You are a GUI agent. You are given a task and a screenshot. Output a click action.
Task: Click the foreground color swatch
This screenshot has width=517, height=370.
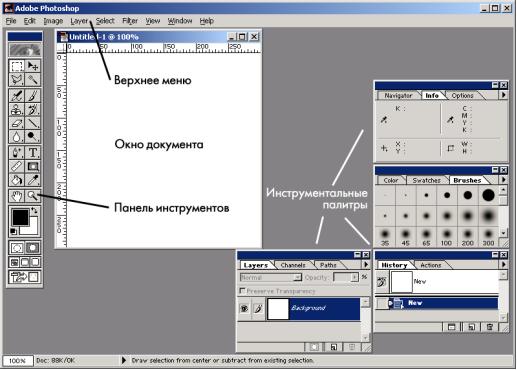click(x=20, y=217)
